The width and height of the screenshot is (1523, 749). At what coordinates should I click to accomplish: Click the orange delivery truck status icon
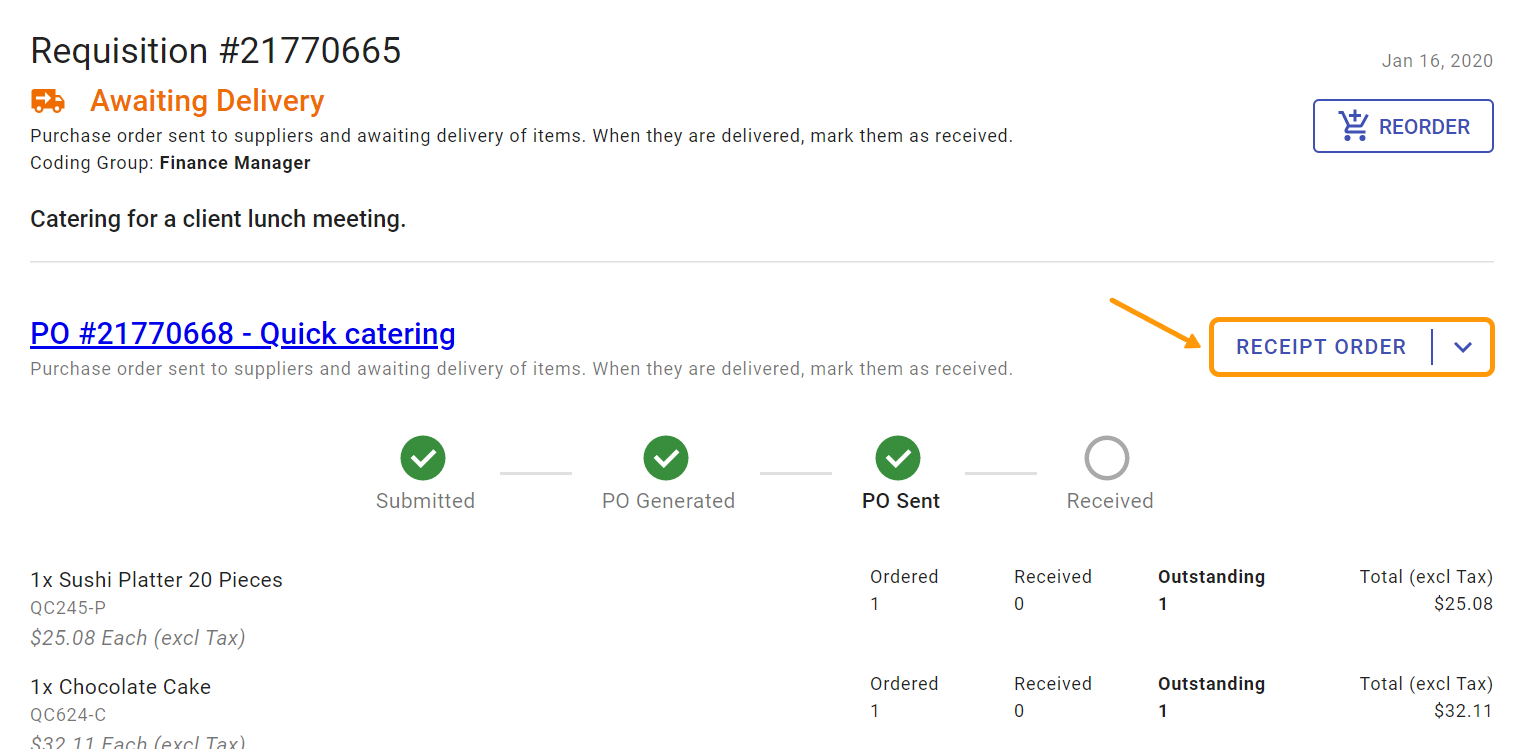click(x=48, y=101)
